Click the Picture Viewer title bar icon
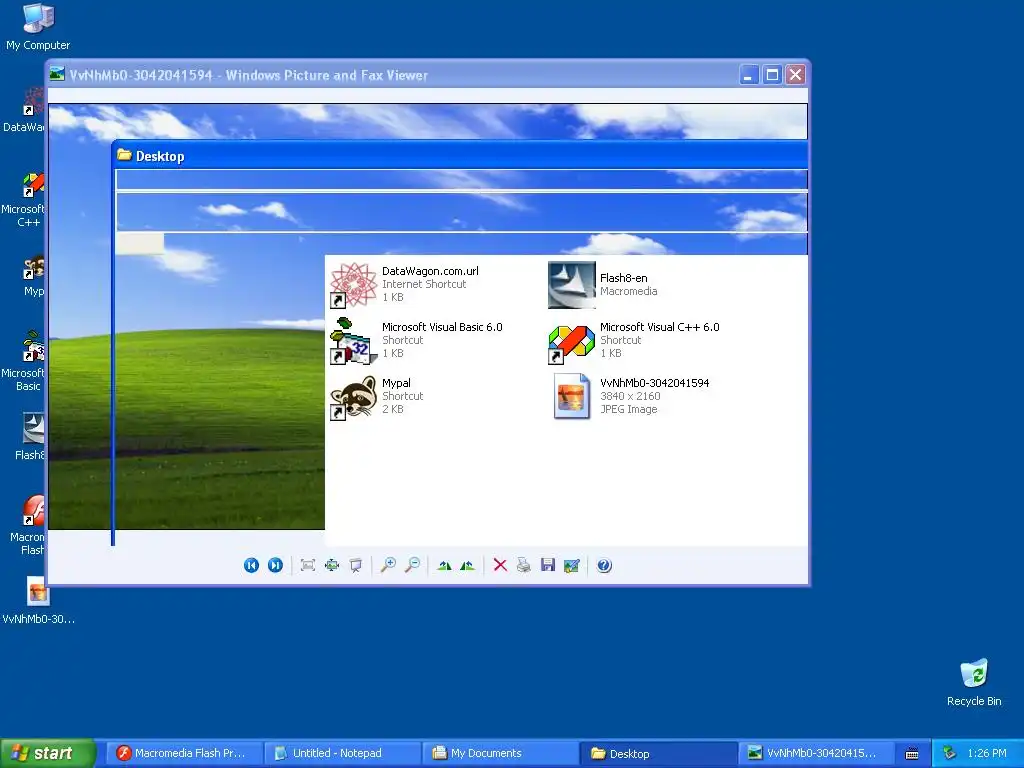The image size is (1024, 768). (x=57, y=74)
